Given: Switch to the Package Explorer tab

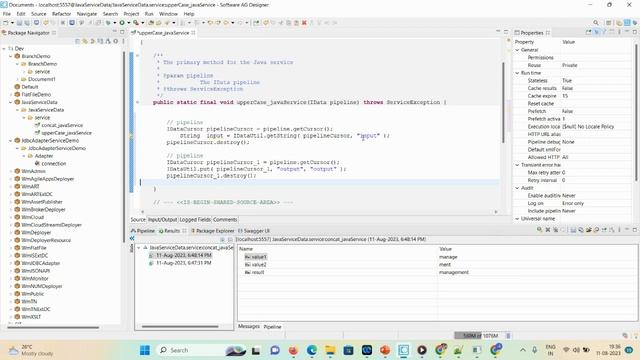Looking at the screenshot, I should click(x=212, y=231).
